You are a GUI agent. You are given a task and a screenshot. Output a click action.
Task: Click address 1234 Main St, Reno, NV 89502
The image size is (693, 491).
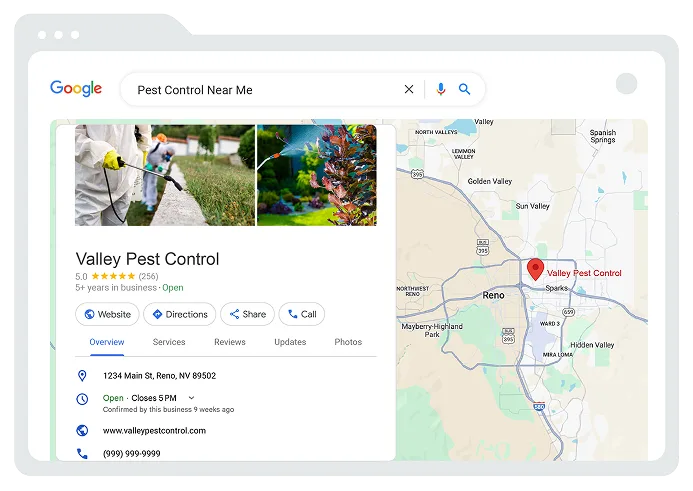[160, 376]
